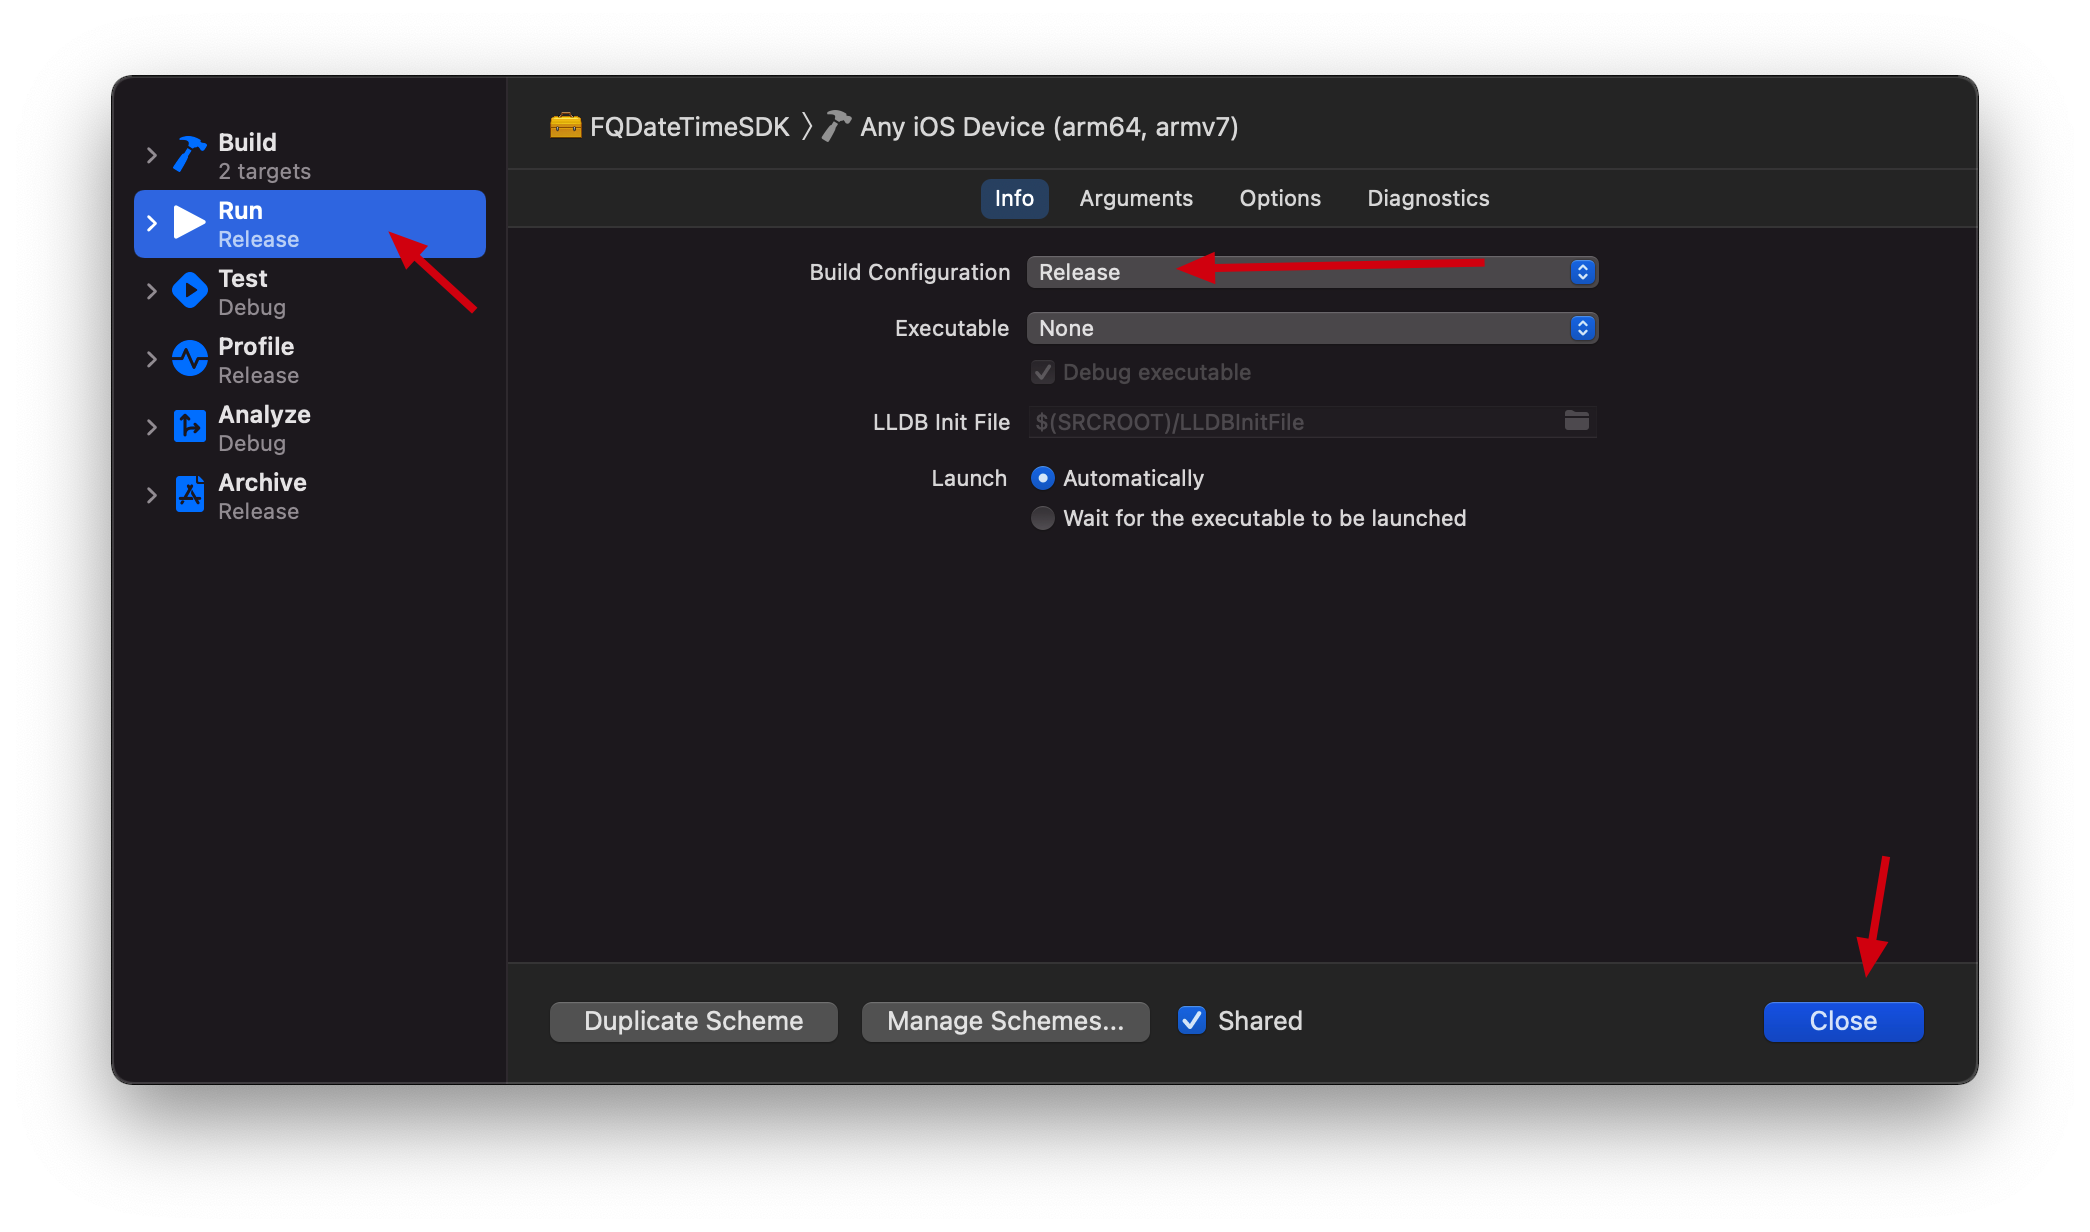Switch to the Arguments tab
This screenshot has height=1232, width=2090.
point(1135,198)
